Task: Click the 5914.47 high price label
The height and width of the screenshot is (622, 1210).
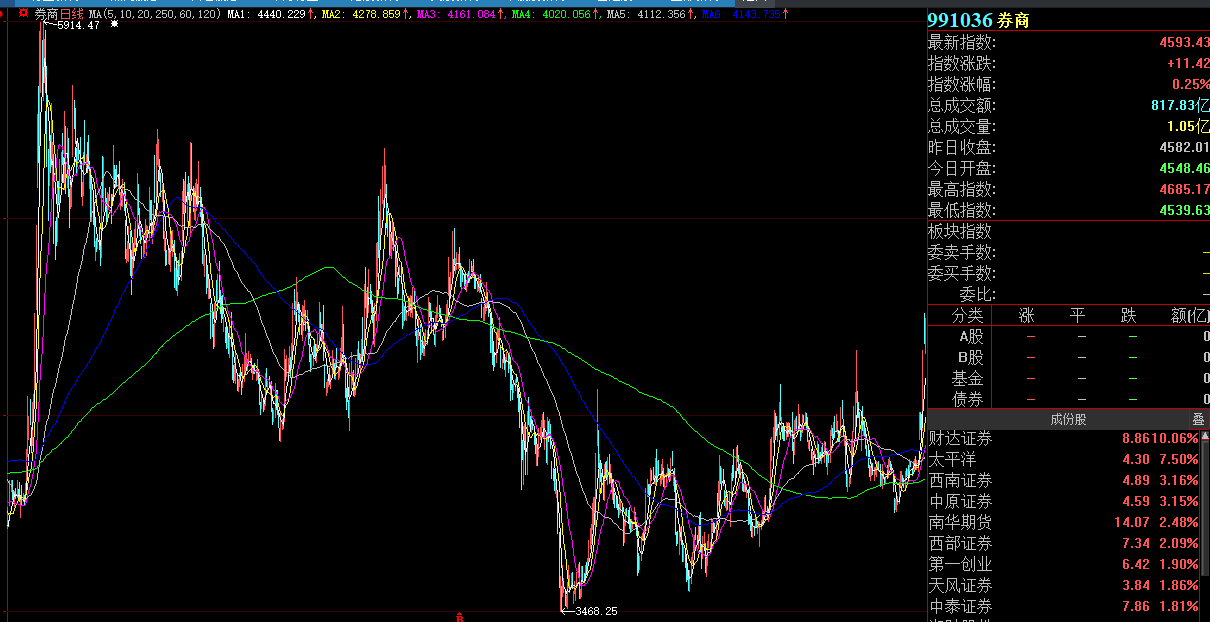Action: [78, 25]
